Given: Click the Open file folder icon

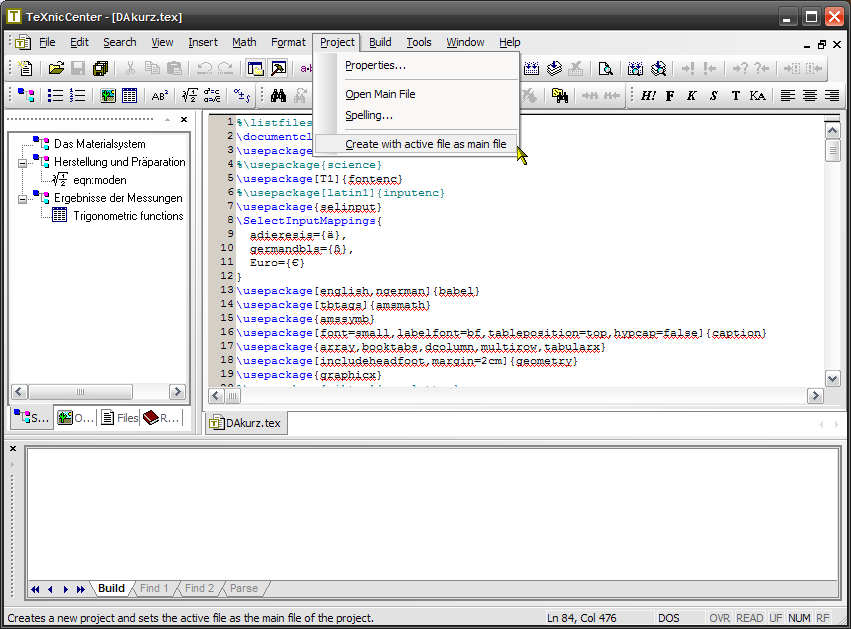Looking at the screenshot, I should (x=56, y=68).
